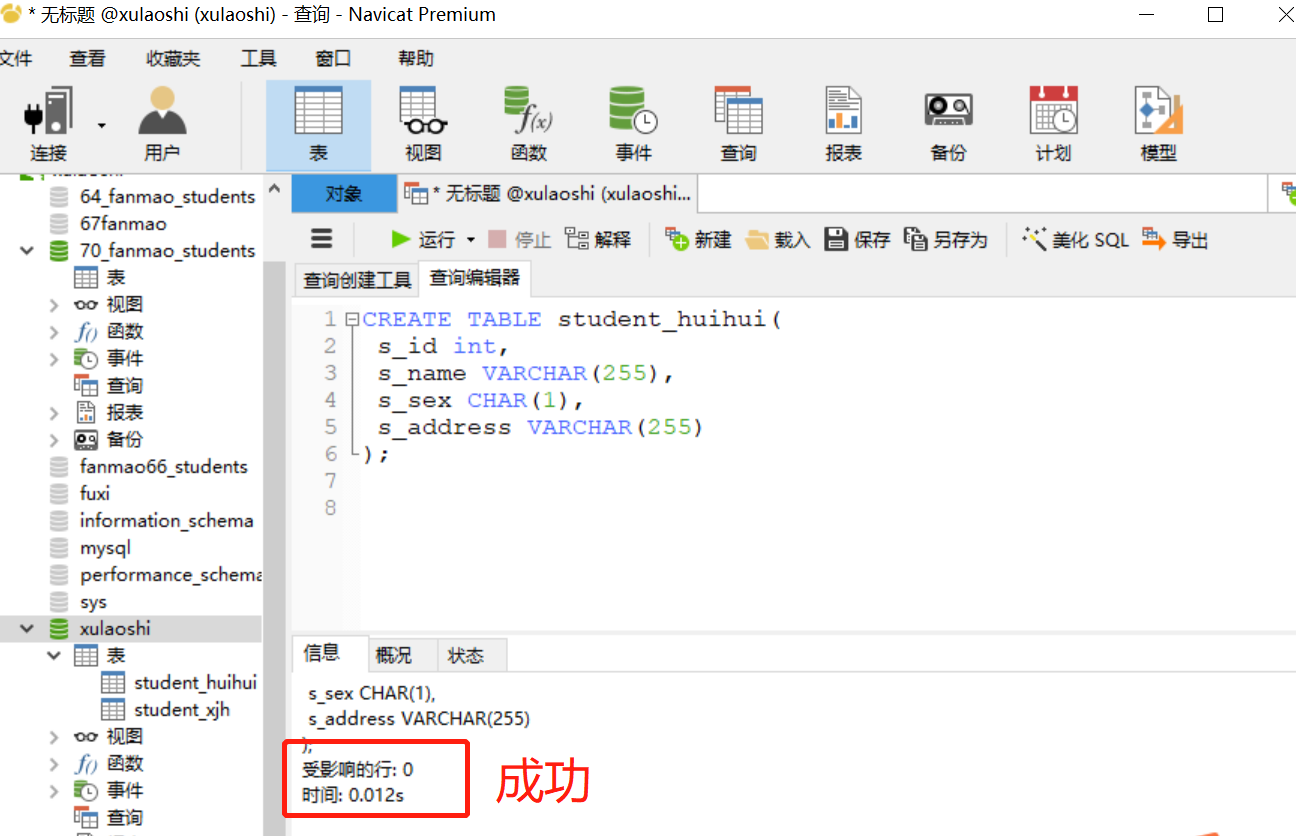Click the 停止 stop button
The height and width of the screenshot is (836, 1296).
click(519, 240)
